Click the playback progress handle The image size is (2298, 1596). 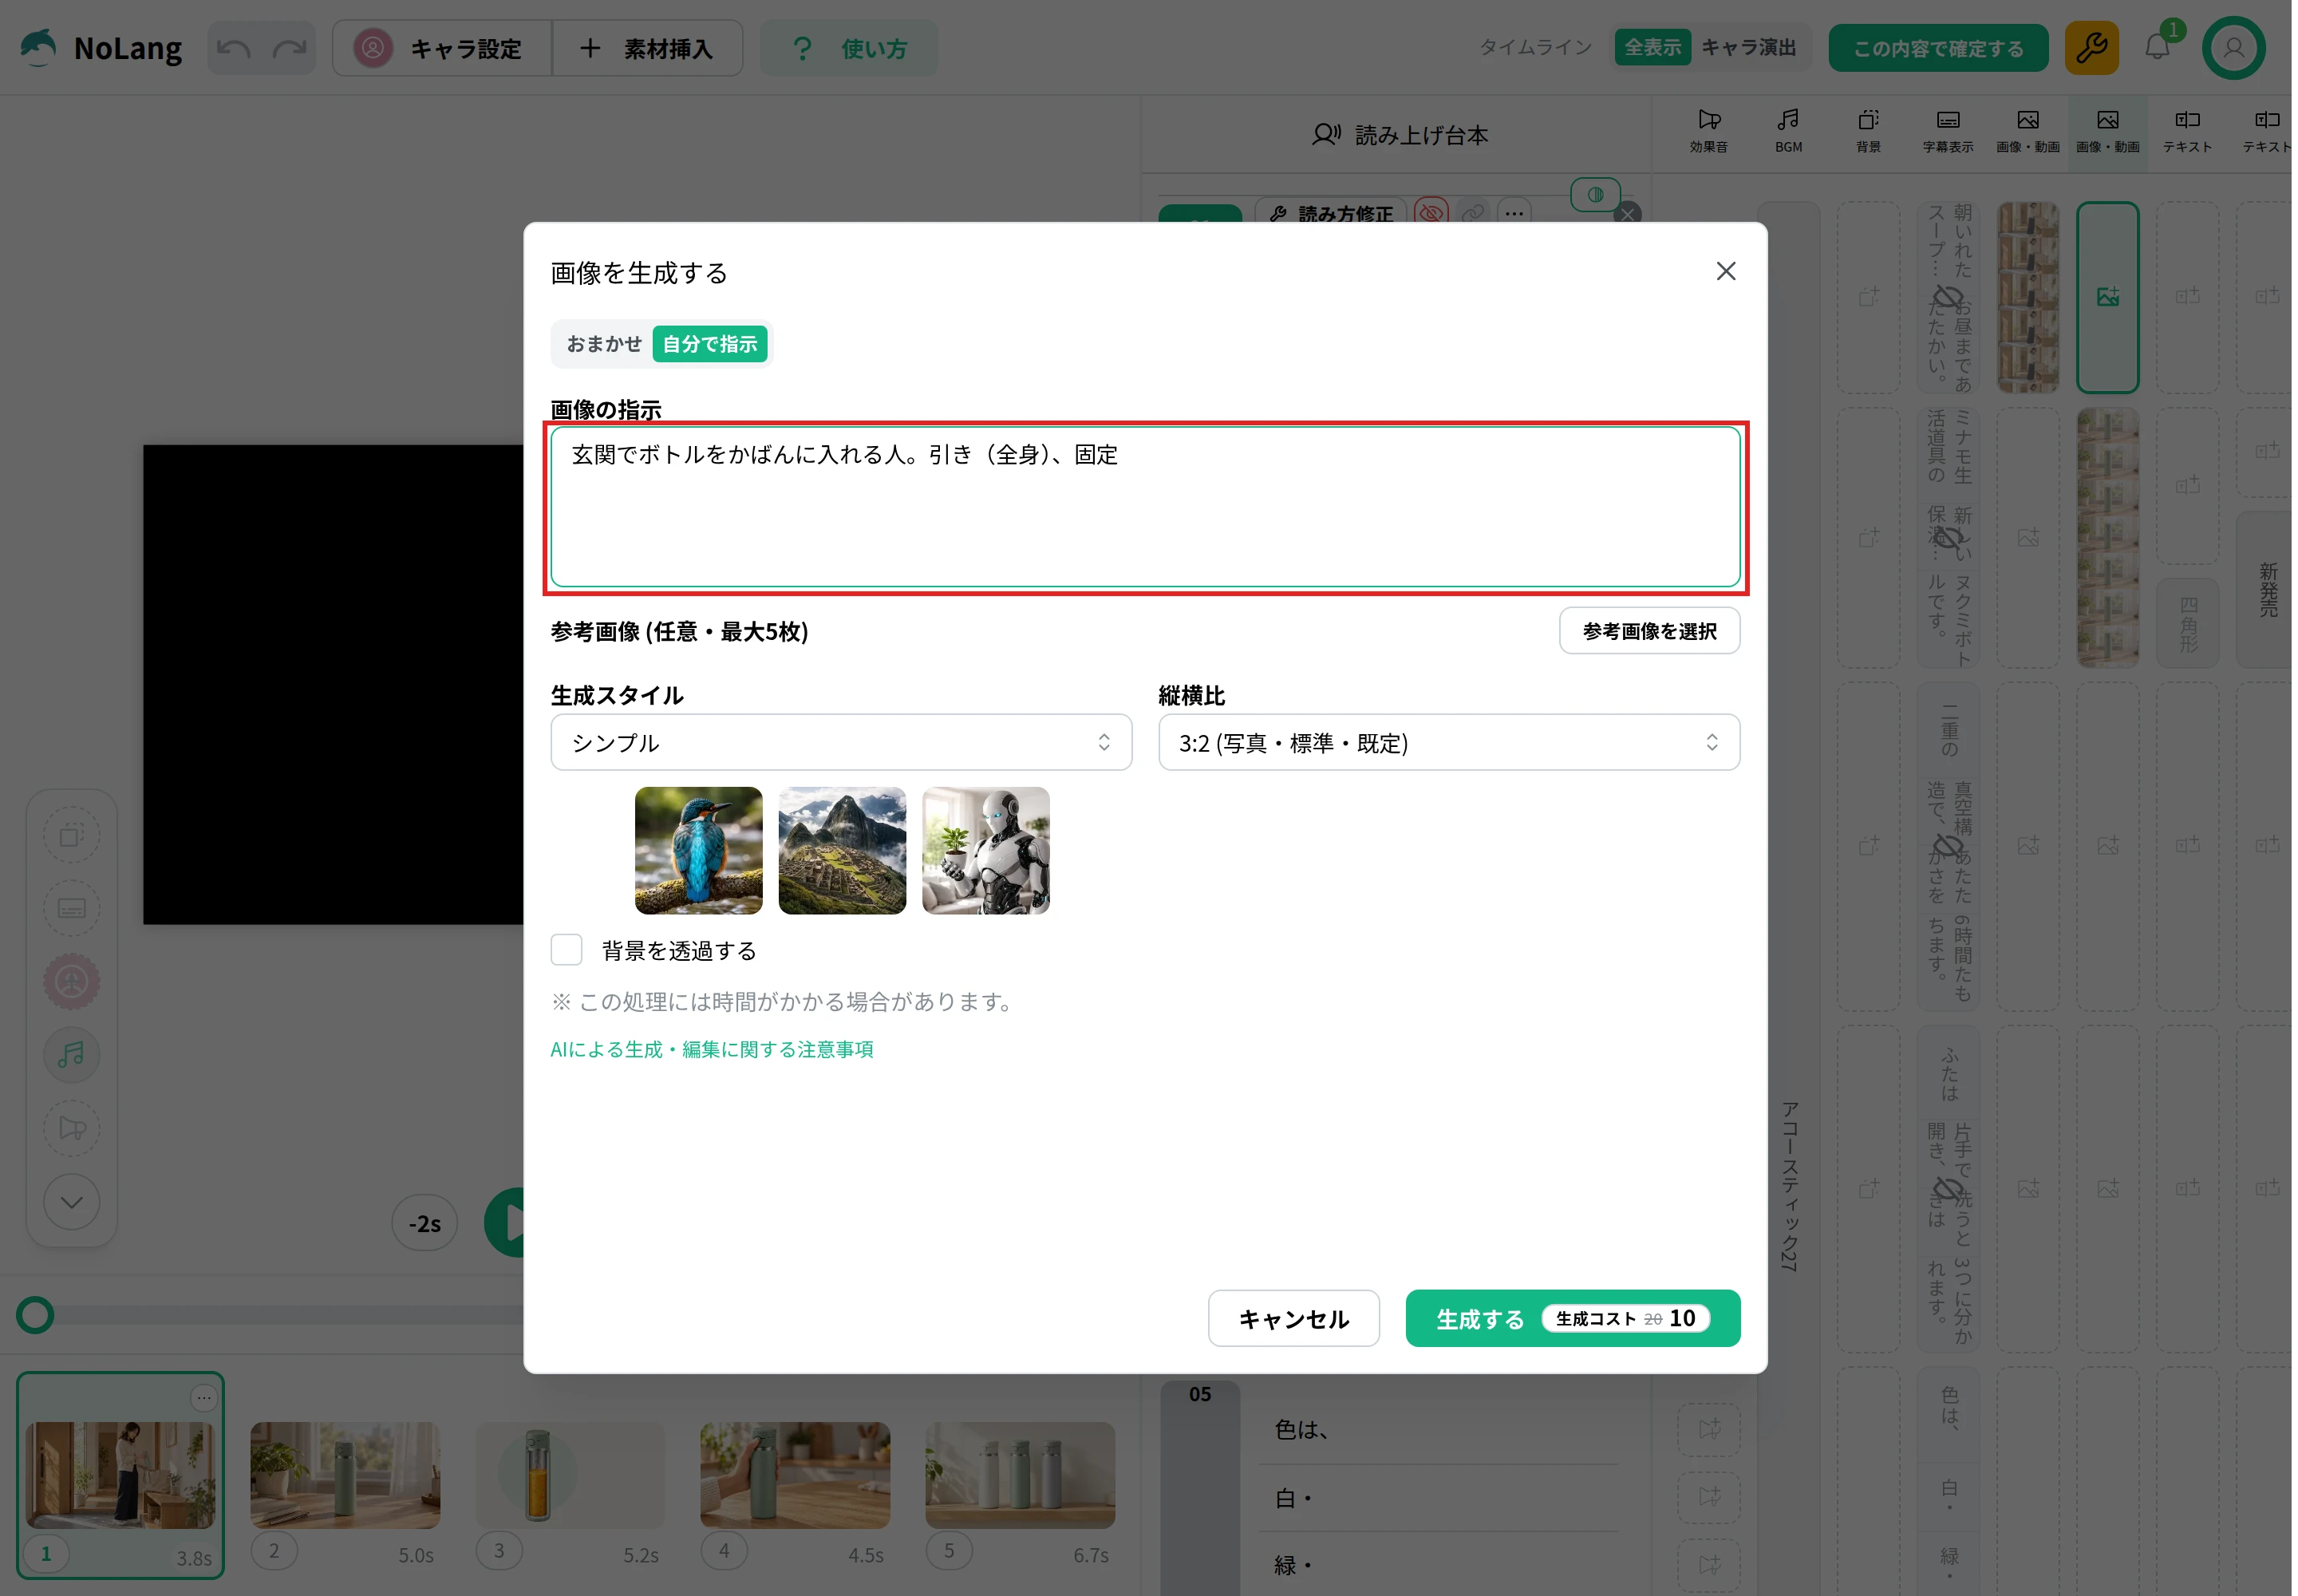(x=35, y=1314)
